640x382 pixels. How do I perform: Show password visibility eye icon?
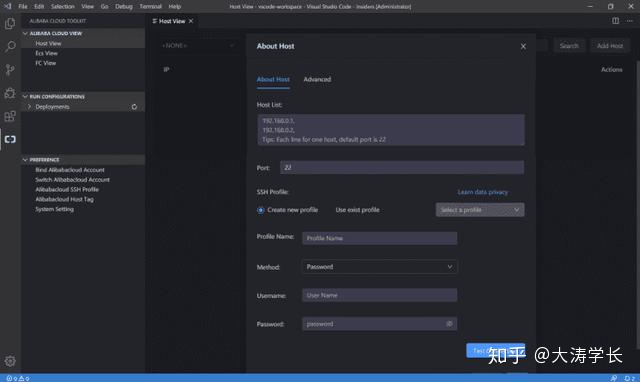pyautogui.click(x=449, y=324)
